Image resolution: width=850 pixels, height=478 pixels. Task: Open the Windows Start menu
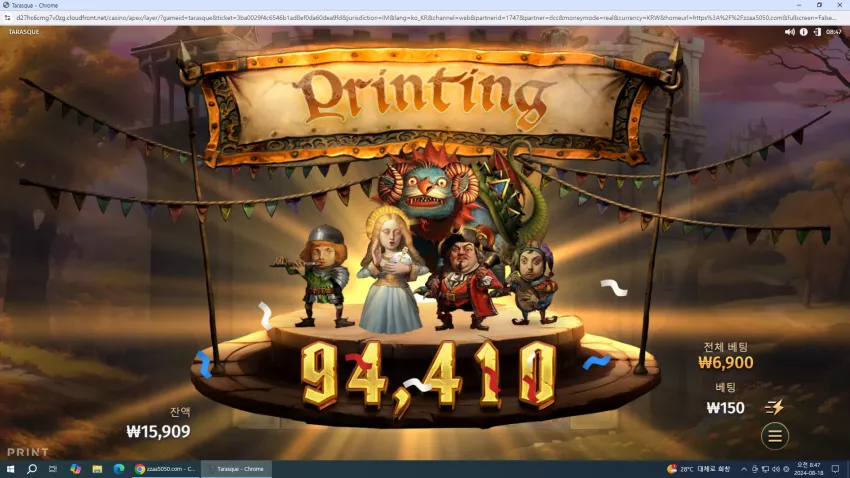click(x=10, y=469)
